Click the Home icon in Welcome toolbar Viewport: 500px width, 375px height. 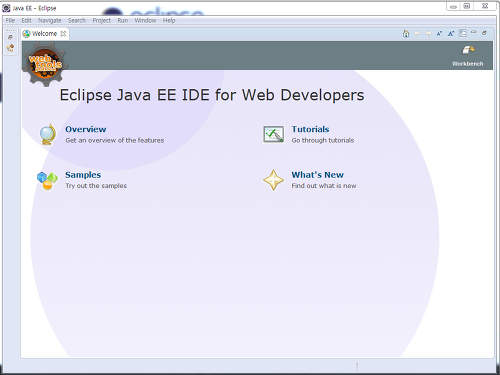(x=406, y=33)
